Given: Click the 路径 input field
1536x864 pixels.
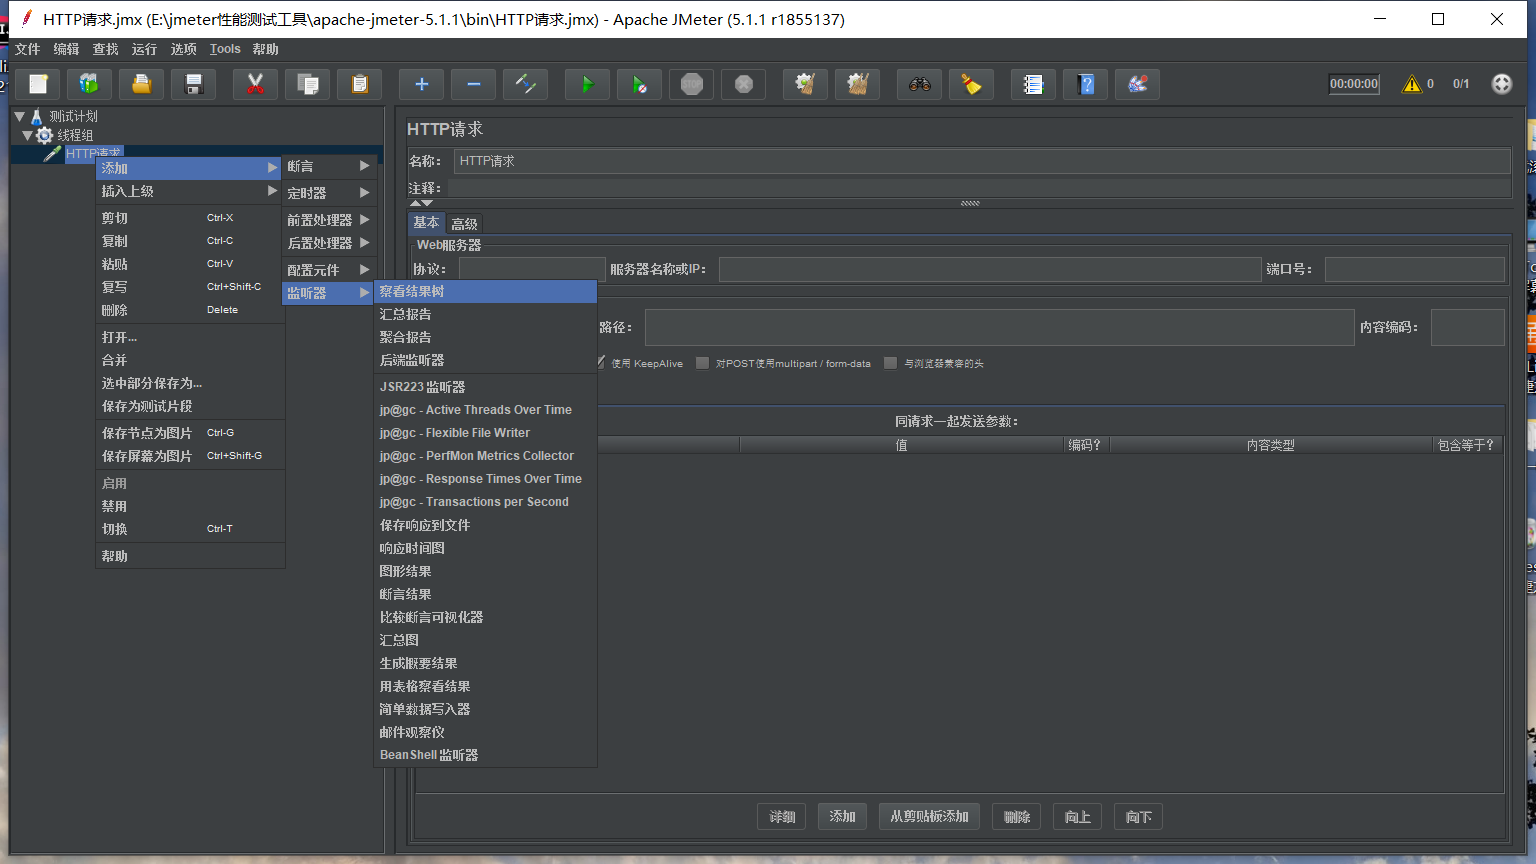Looking at the screenshot, I should (x=1000, y=327).
